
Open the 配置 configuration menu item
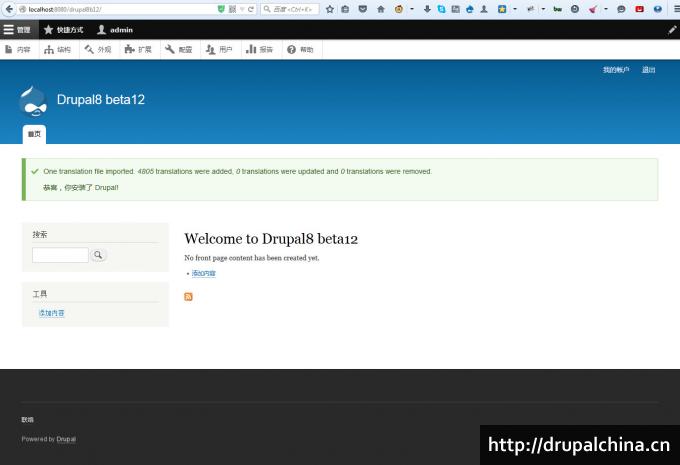[x=179, y=49]
